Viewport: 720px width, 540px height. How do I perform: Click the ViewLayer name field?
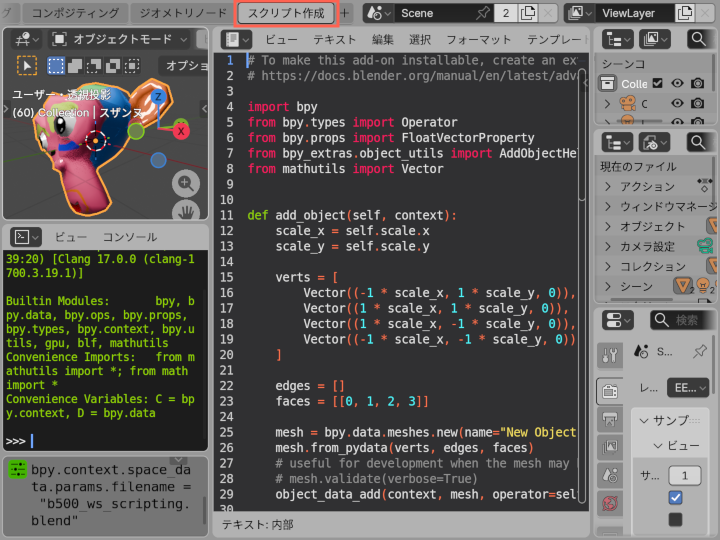pyautogui.click(x=636, y=13)
